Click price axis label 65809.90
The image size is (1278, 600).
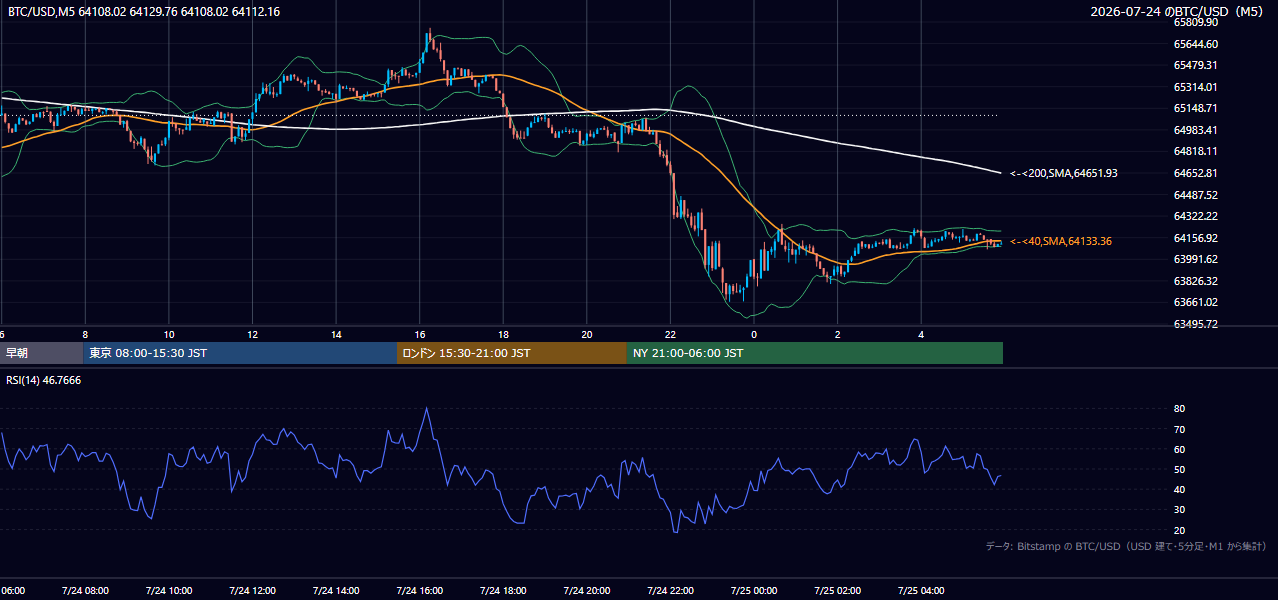click(x=1196, y=22)
